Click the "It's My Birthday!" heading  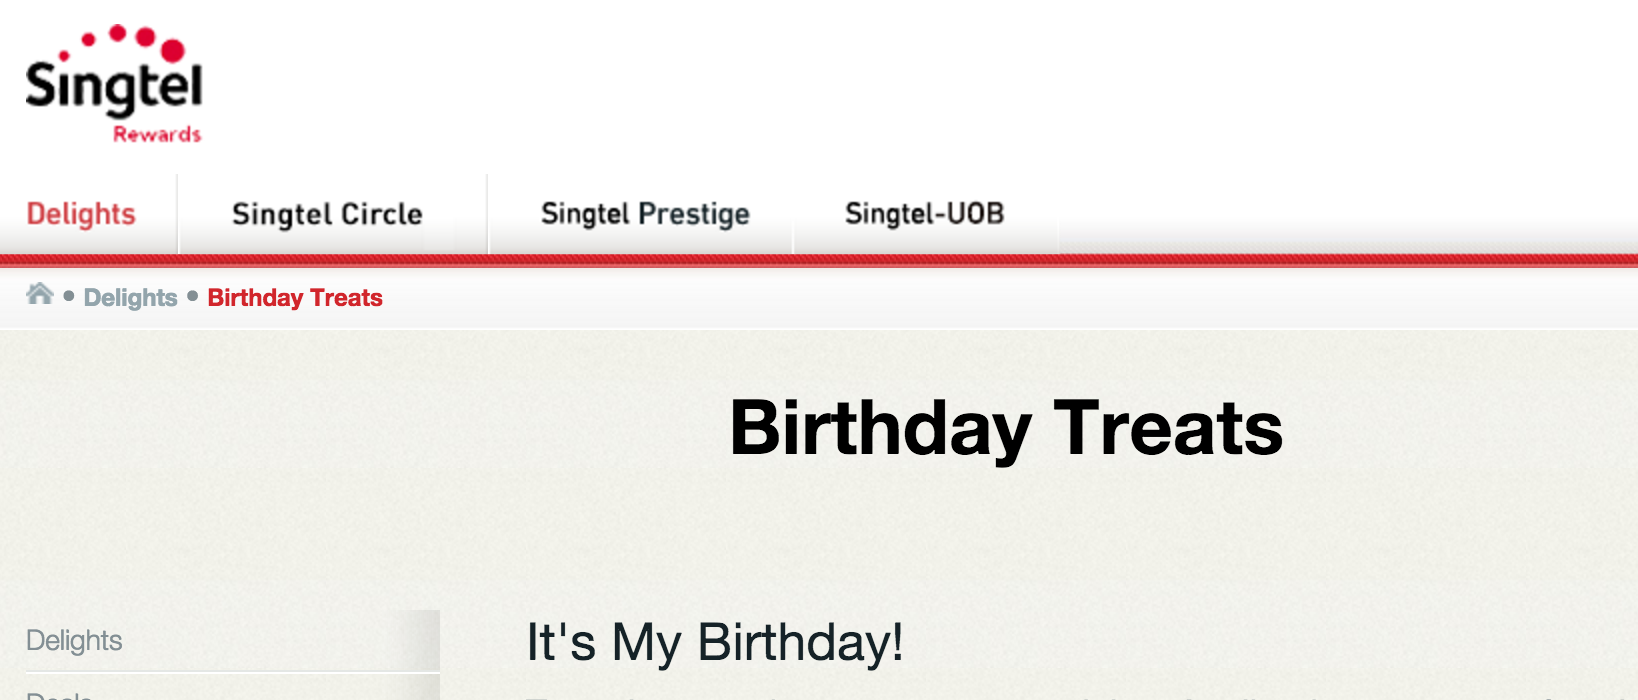point(715,642)
